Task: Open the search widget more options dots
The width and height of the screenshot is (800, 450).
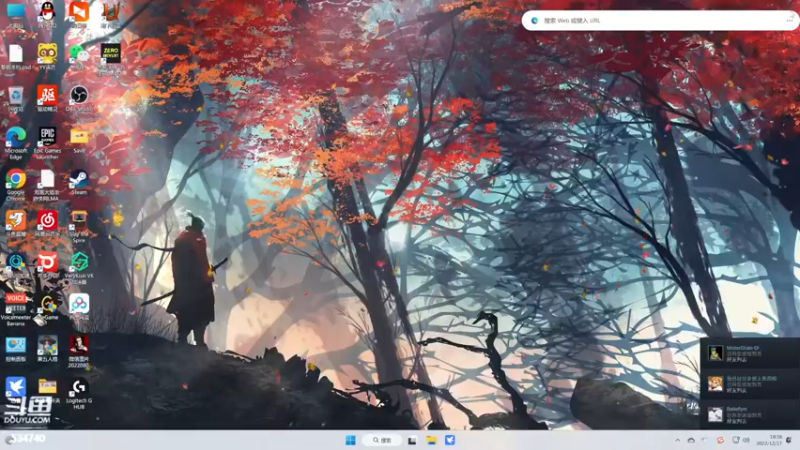Action: (x=790, y=20)
